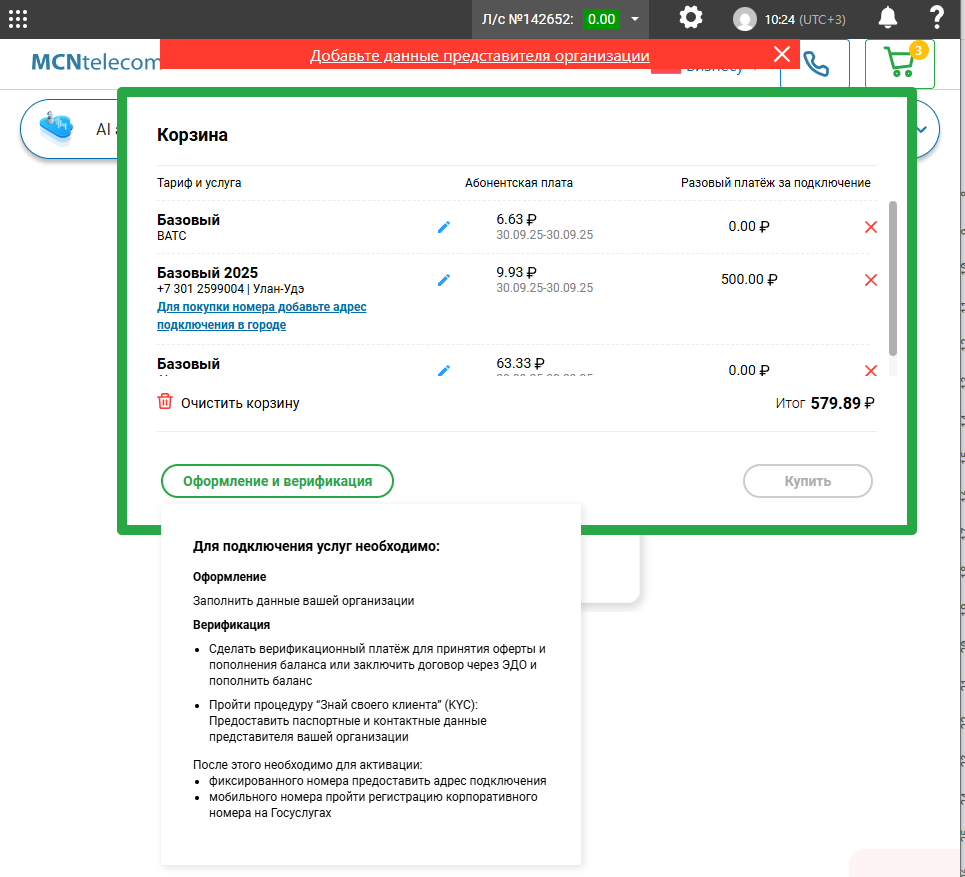
Task: Click the cart list scrollbar
Action: tap(892, 278)
